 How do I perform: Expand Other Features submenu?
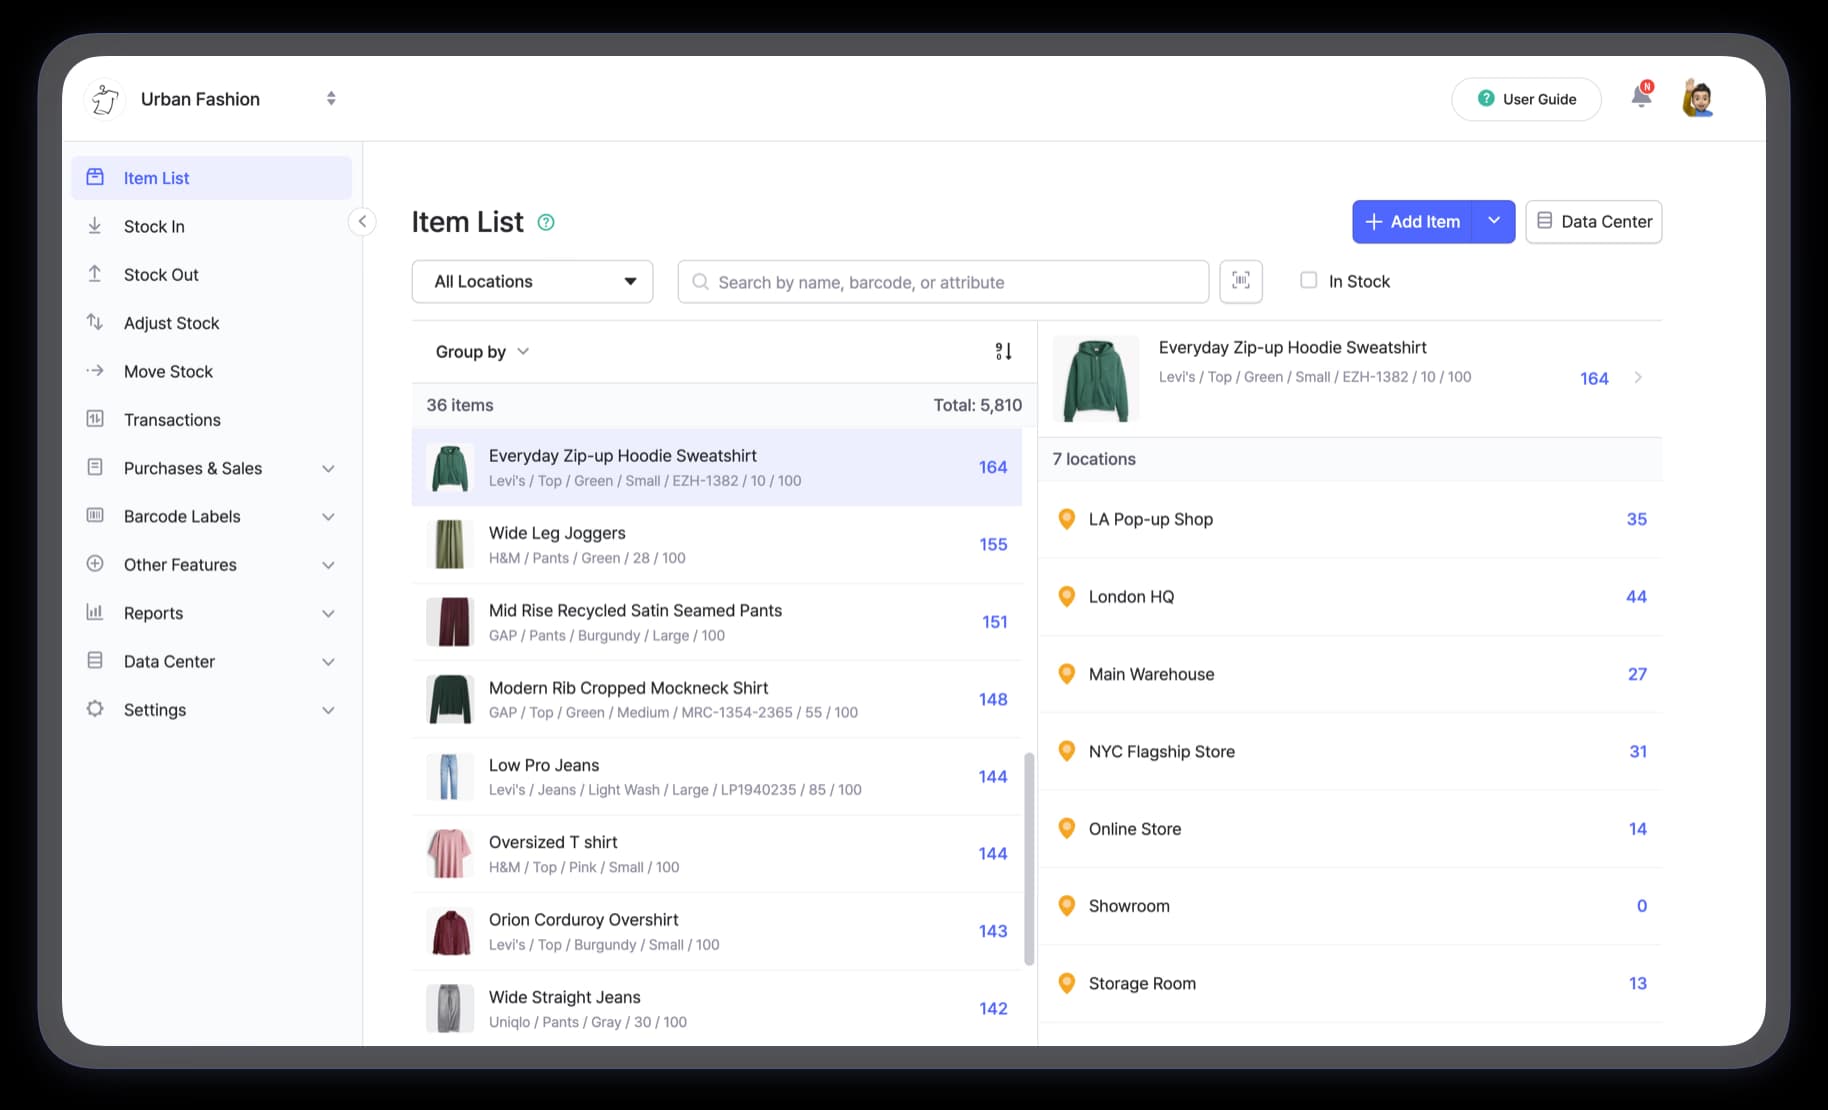pyautogui.click(x=328, y=565)
